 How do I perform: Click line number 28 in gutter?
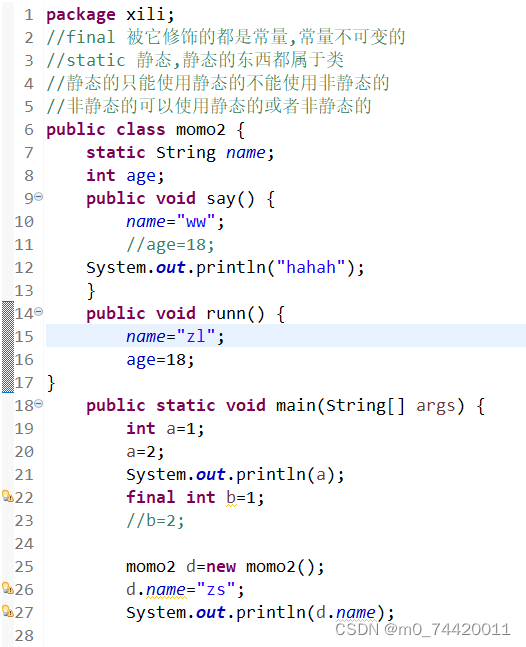click(x=24, y=635)
